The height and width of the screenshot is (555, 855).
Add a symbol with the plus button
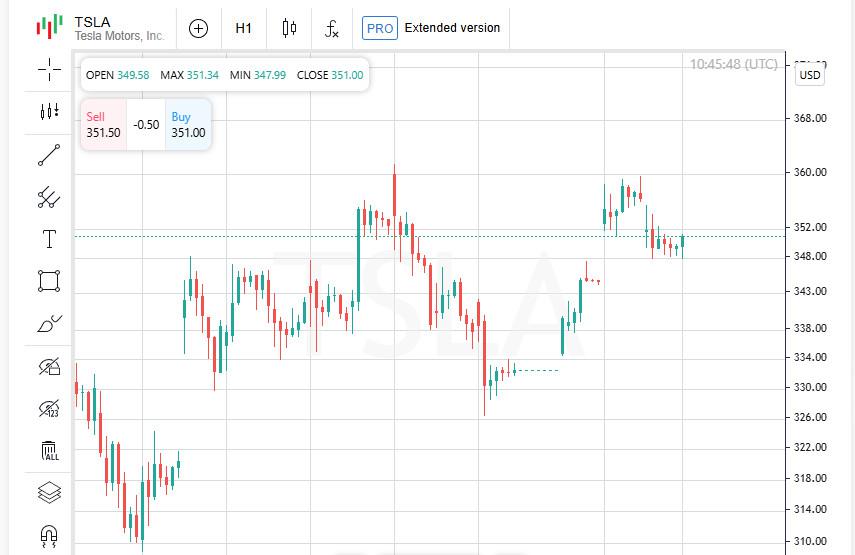[198, 28]
